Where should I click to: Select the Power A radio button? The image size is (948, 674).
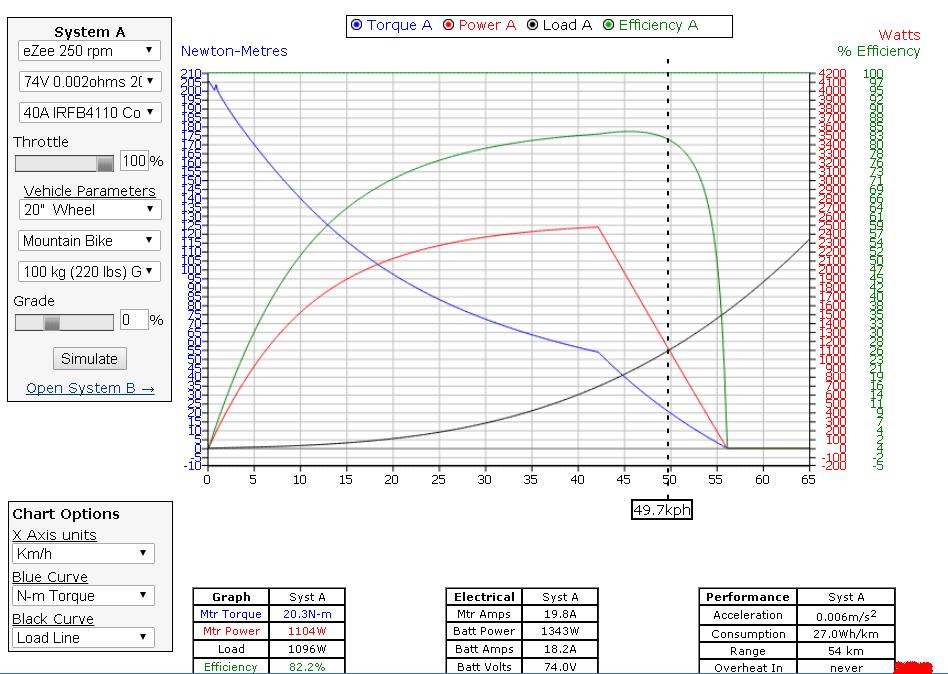click(449, 26)
